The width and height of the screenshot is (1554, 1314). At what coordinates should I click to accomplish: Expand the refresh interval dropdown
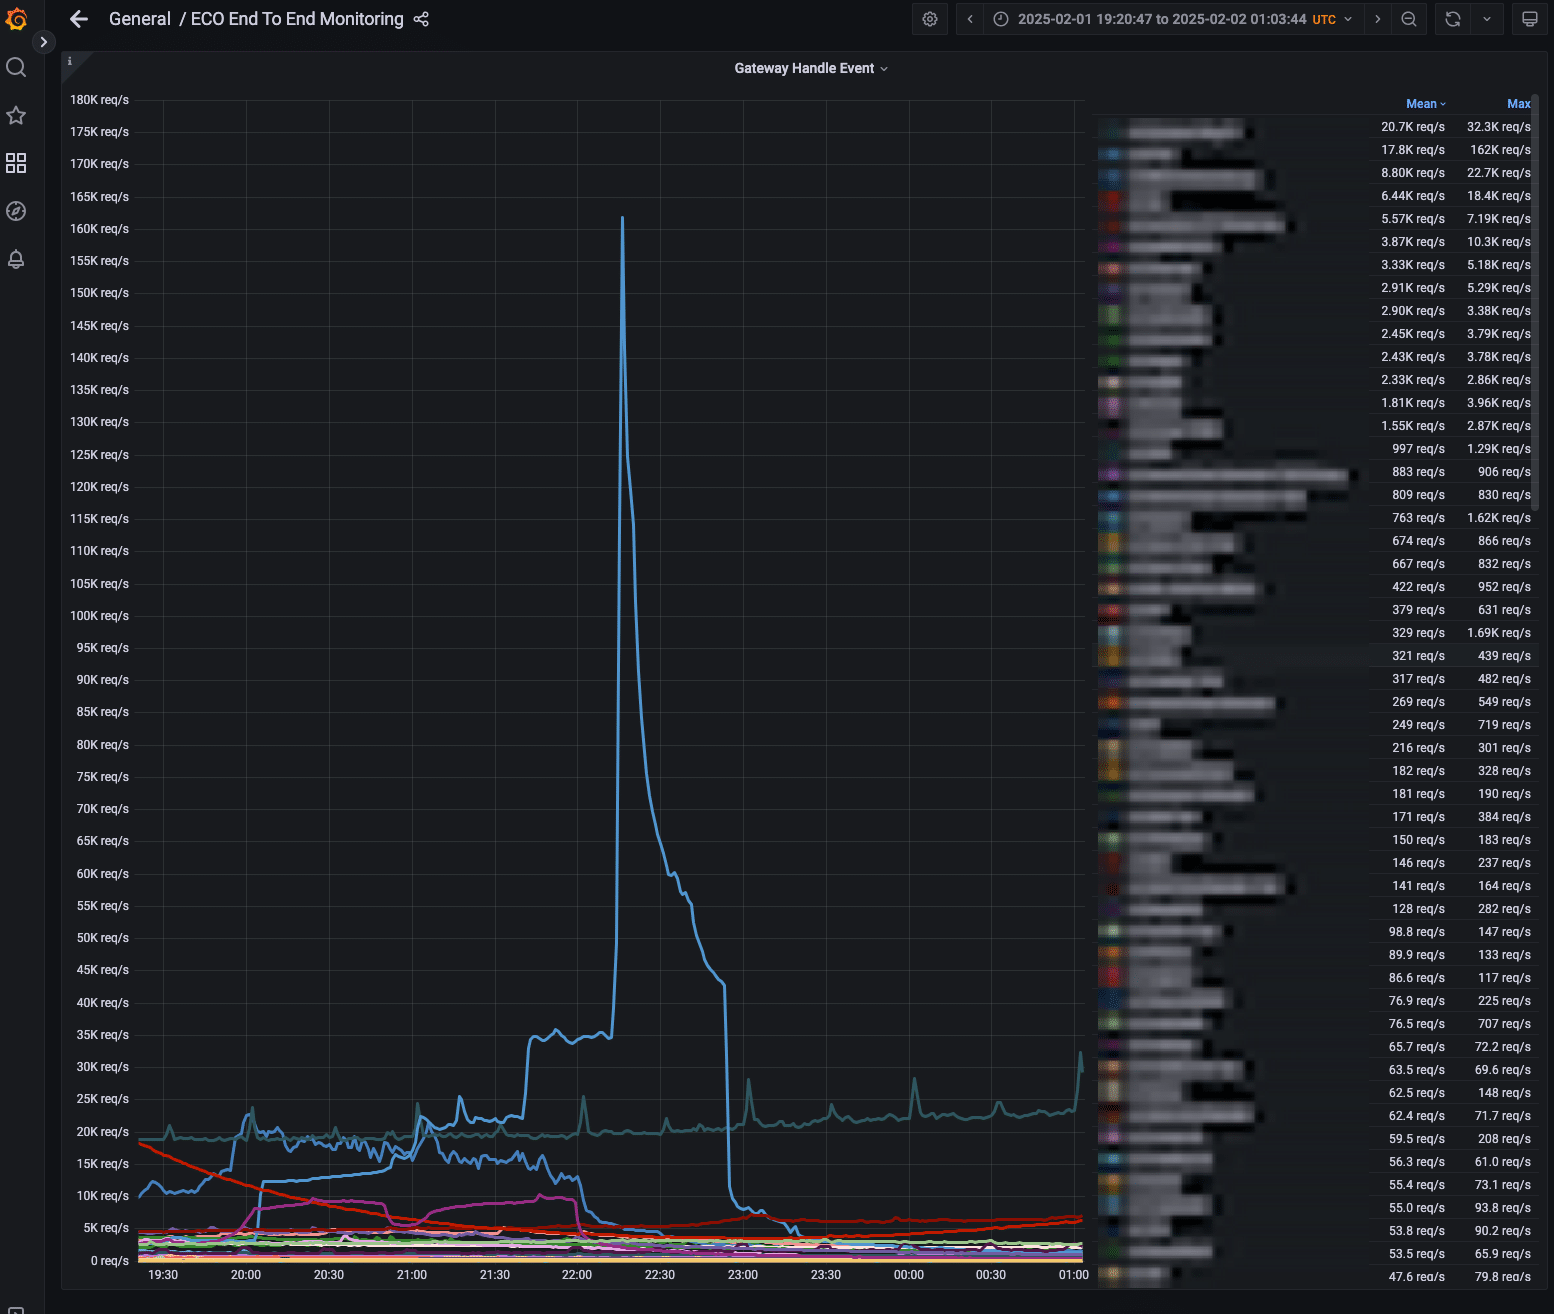click(1487, 19)
